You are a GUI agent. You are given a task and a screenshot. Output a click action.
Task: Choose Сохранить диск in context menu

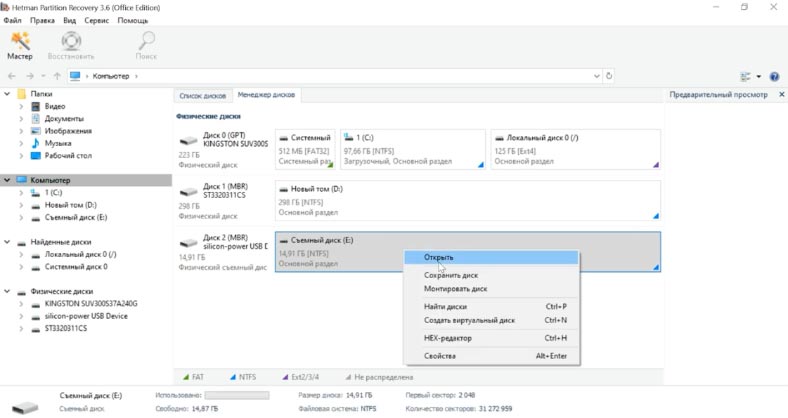point(491,275)
